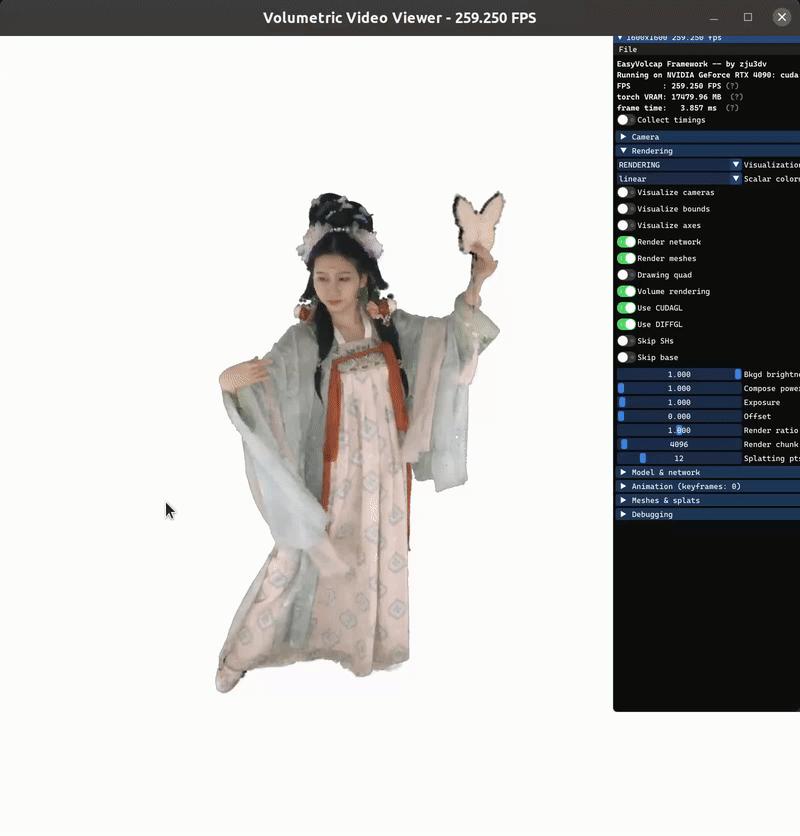This screenshot has width=800, height=836.
Task: Click the Splatting pts slider
Action: 679,459
